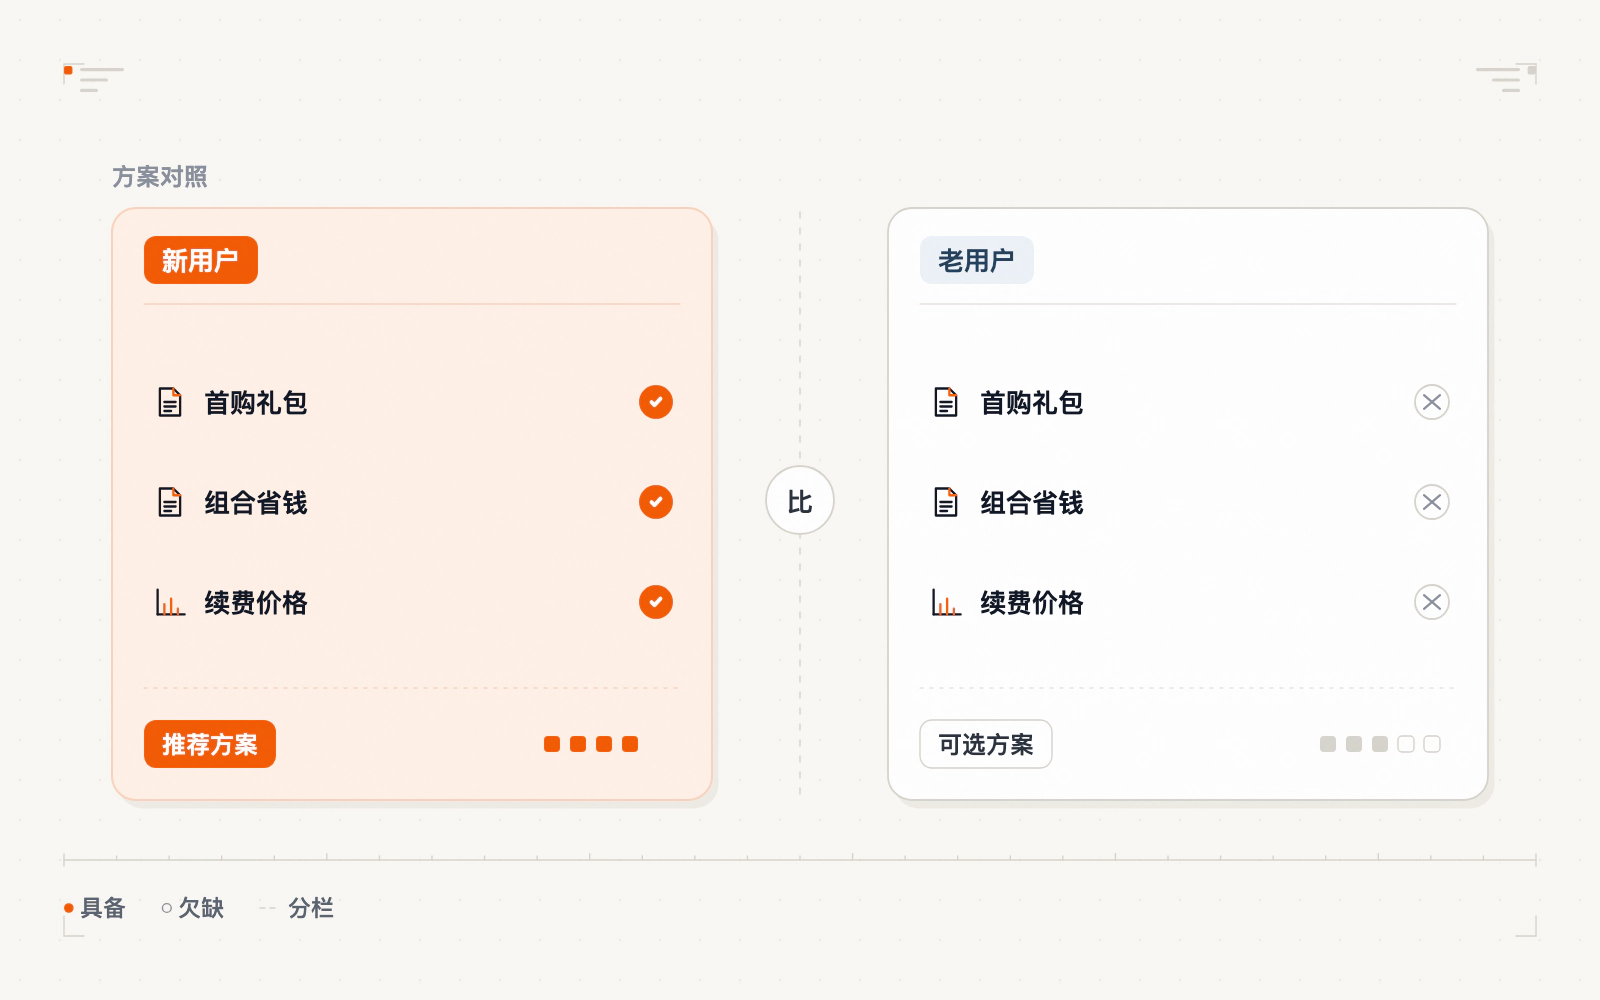1600x1000 pixels.
Task: Click the 分栏 legend entry
Action: tap(297, 908)
